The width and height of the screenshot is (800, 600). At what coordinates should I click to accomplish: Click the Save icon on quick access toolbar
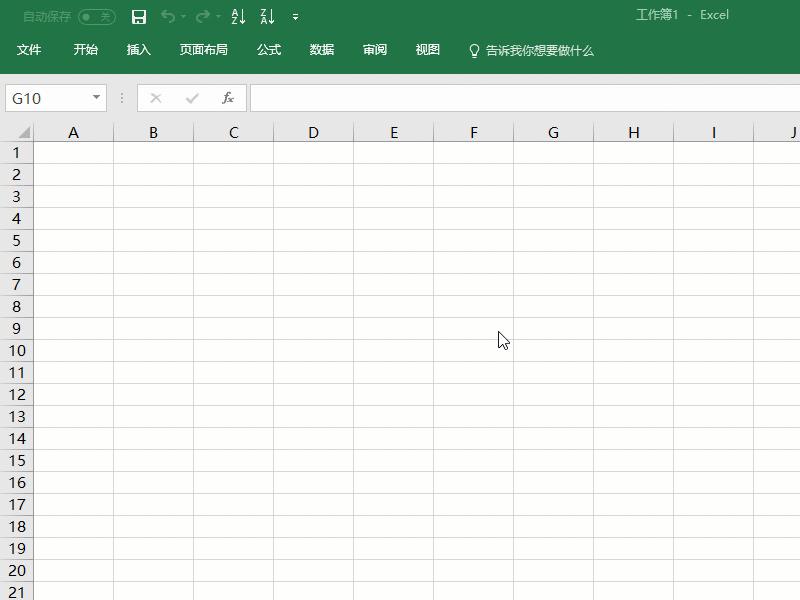[139, 16]
